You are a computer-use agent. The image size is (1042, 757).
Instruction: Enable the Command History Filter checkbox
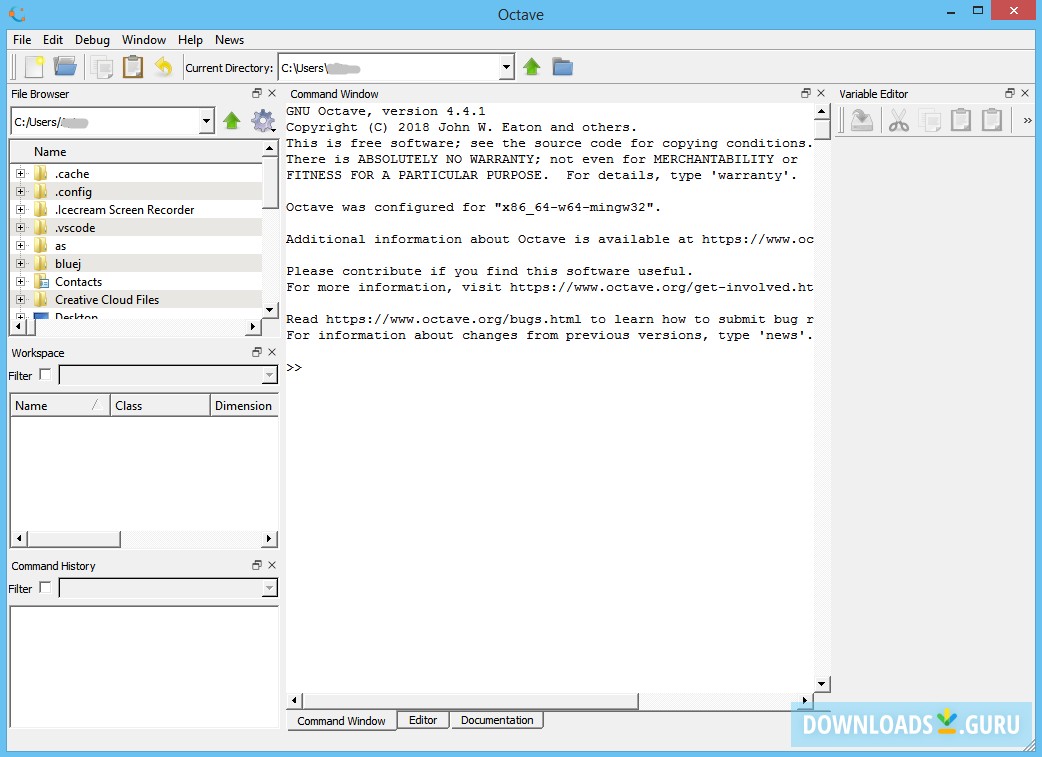(45, 588)
